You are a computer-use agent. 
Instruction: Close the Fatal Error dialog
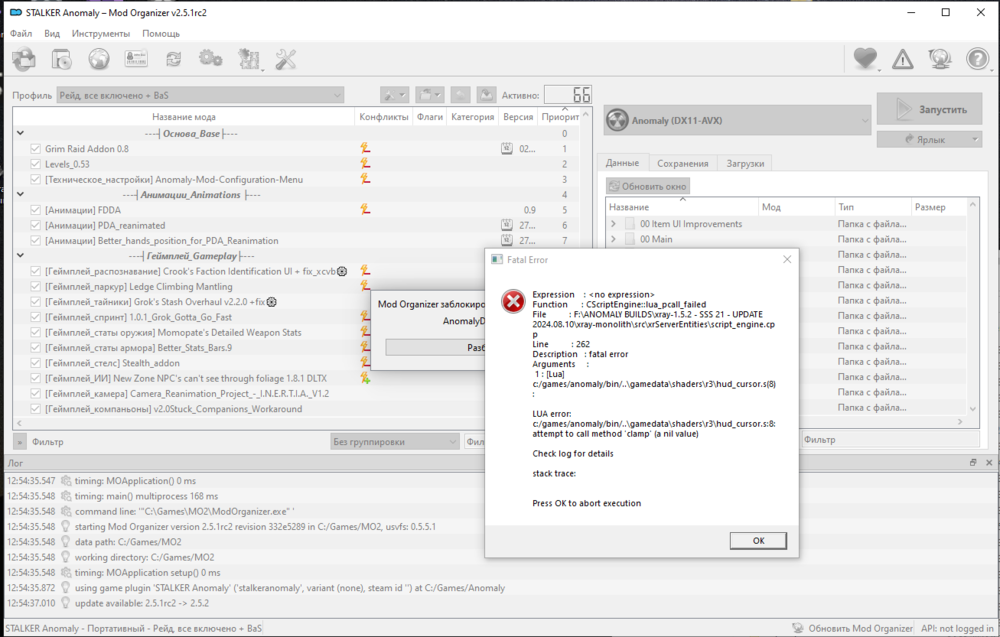click(x=787, y=259)
